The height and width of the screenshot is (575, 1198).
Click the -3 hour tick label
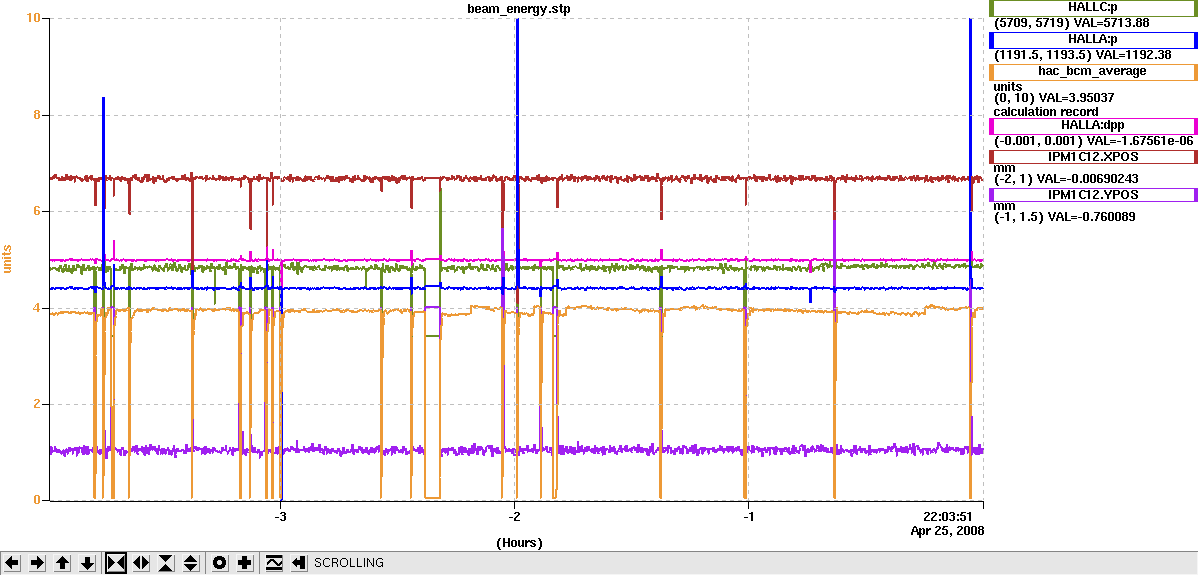(280, 516)
